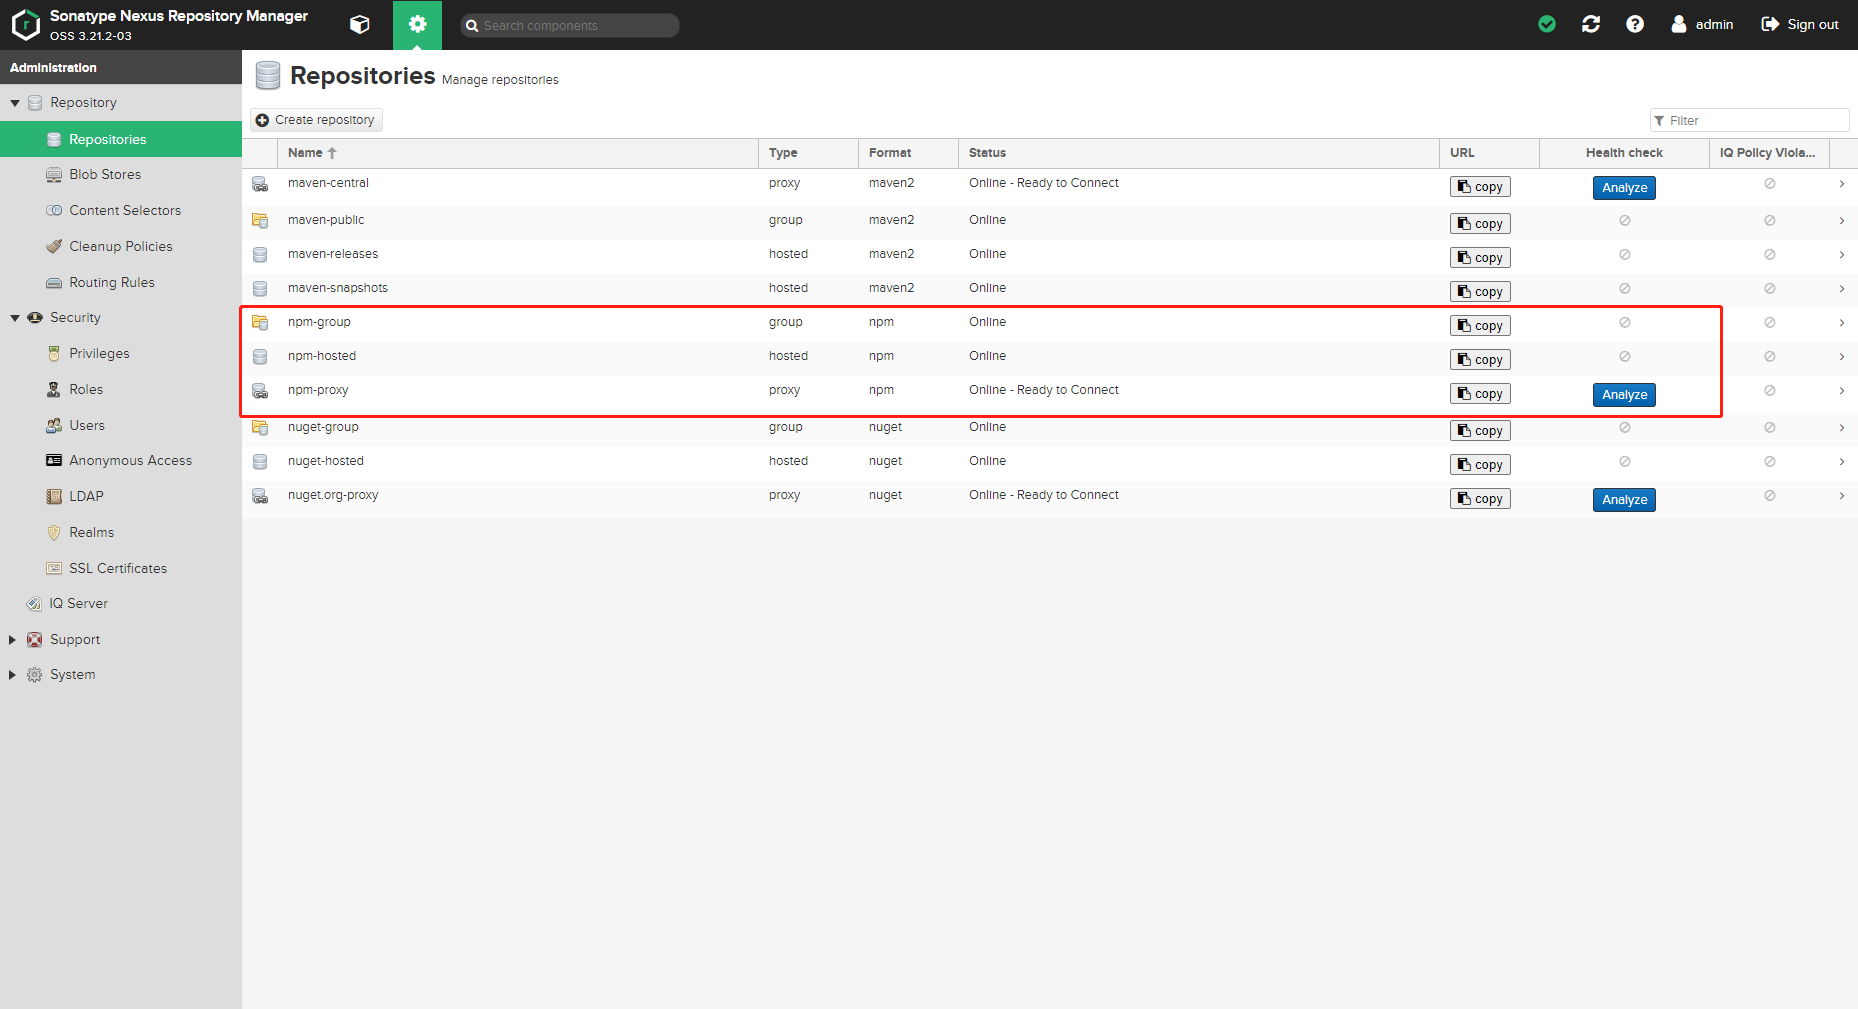The width and height of the screenshot is (1858, 1009).
Task: Open the help question mark icon
Action: [1635, 24]
